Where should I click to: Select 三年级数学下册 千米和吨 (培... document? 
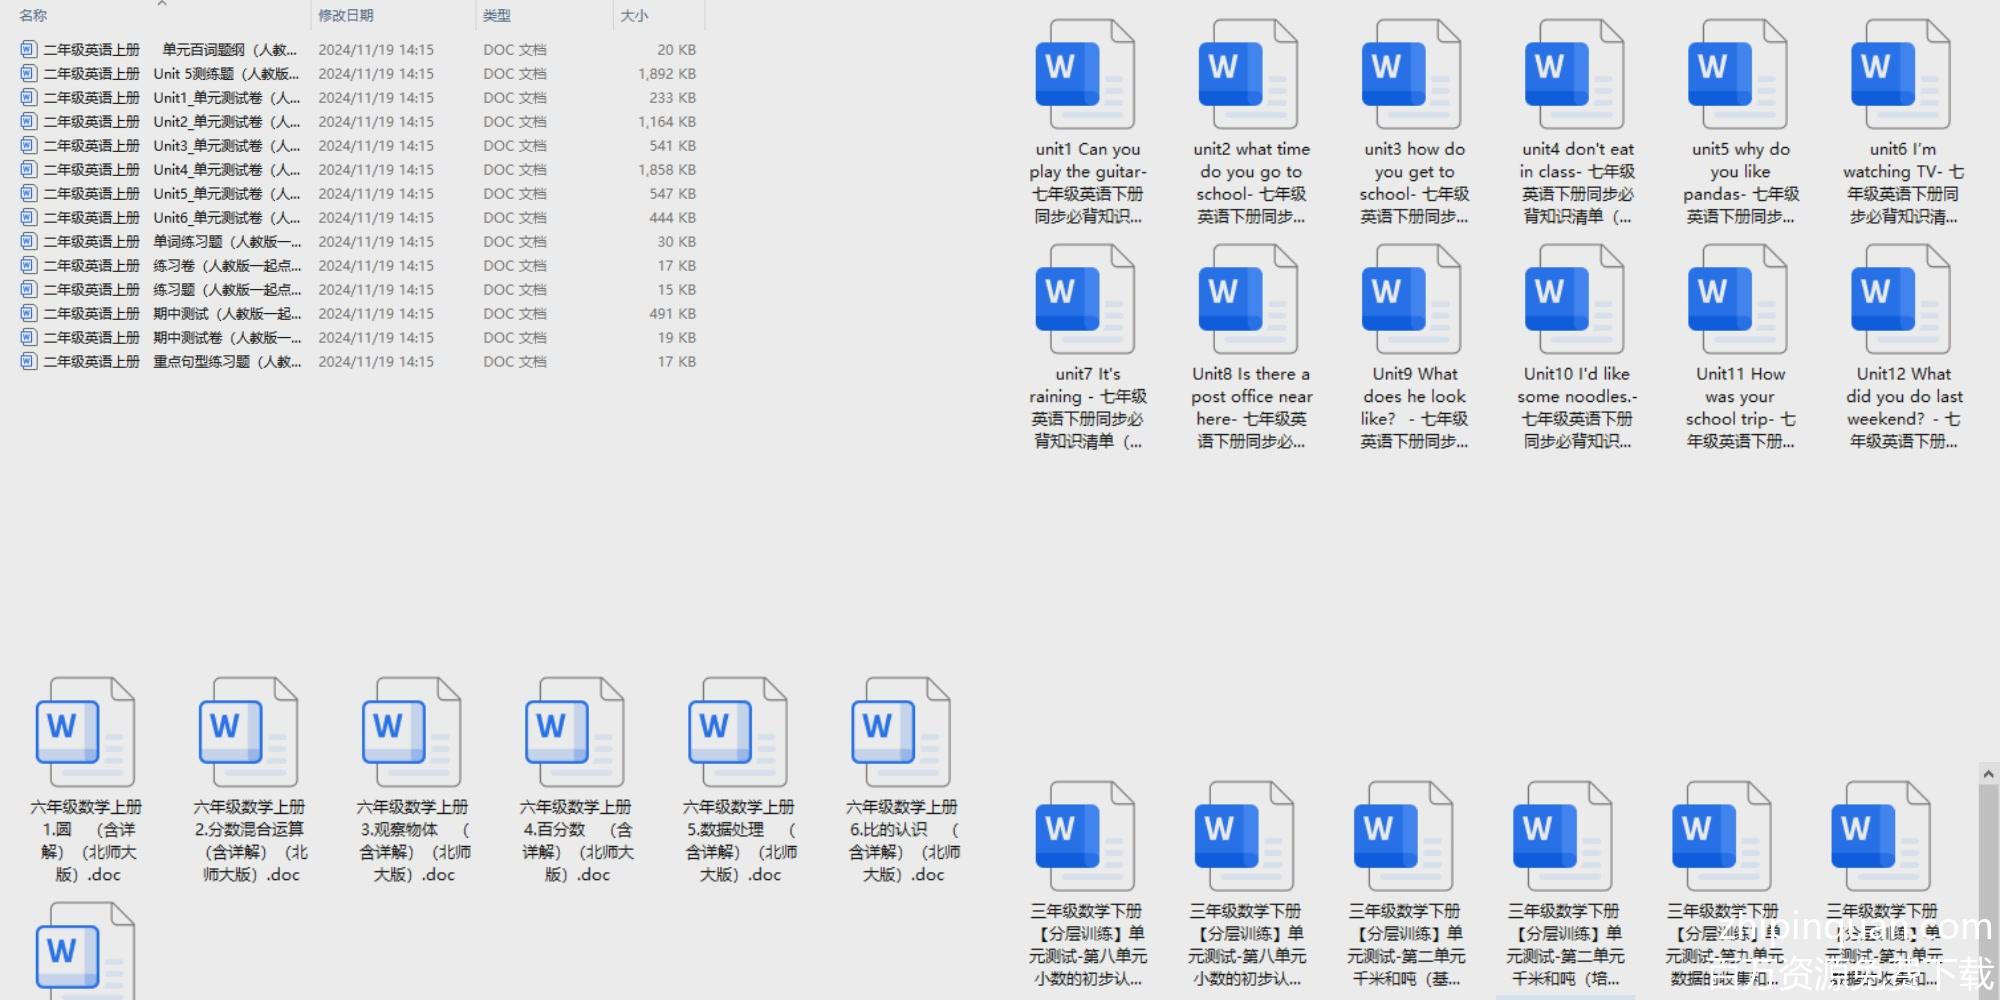[x=1562, y=840]
